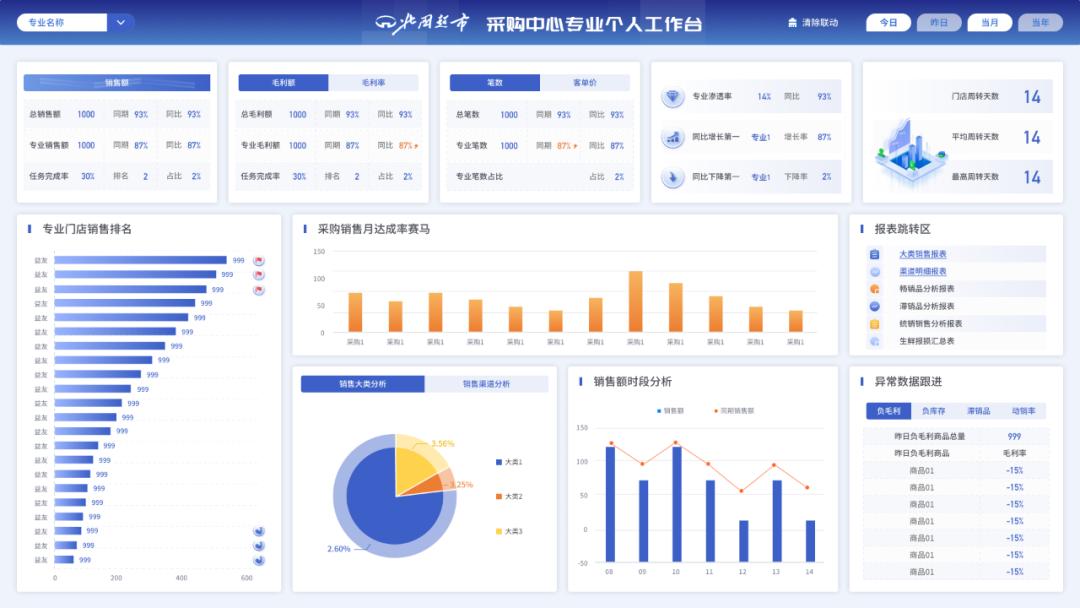Viewport: 1080px width, 608px height.
Task: Switch to the 销售渠道分析 tab
Action: click(485, 383)
